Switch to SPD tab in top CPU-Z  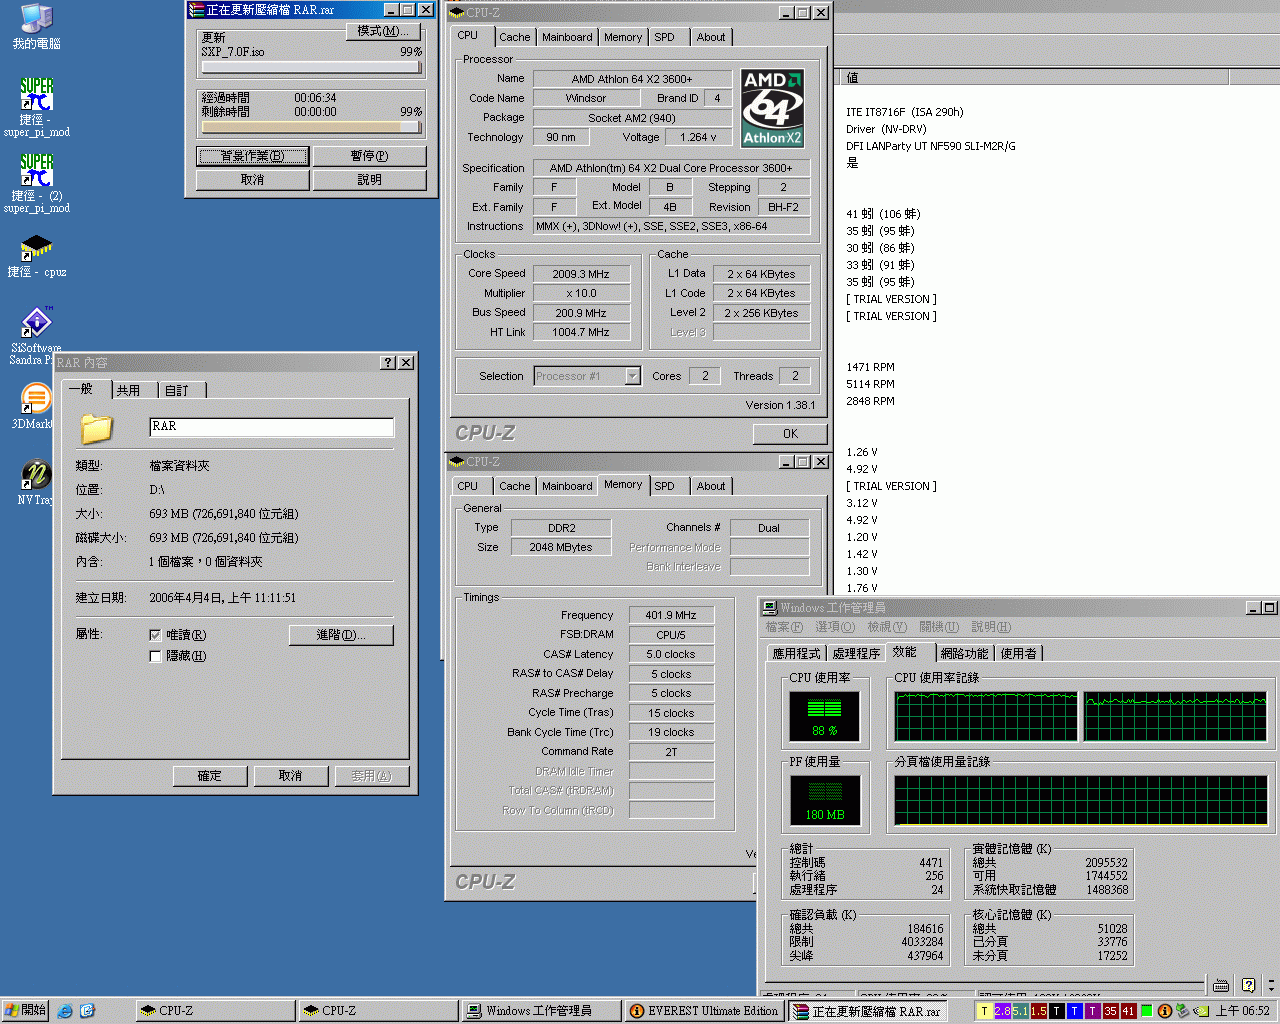click(x=665, y=37)
